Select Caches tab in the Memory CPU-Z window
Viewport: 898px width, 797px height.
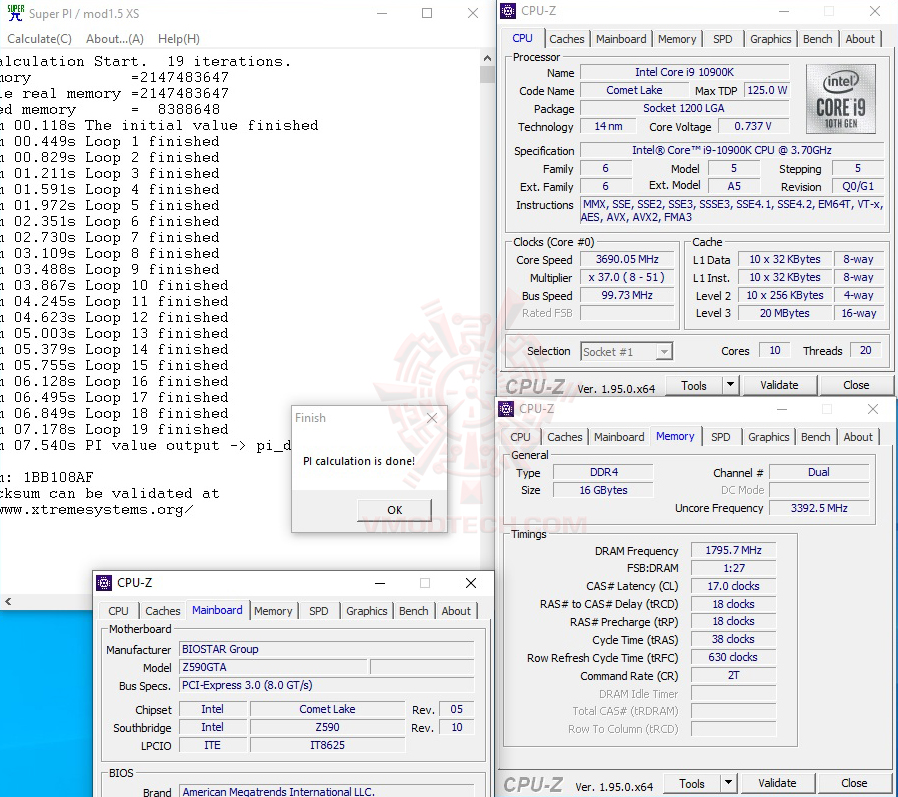(x=564, y=437)
